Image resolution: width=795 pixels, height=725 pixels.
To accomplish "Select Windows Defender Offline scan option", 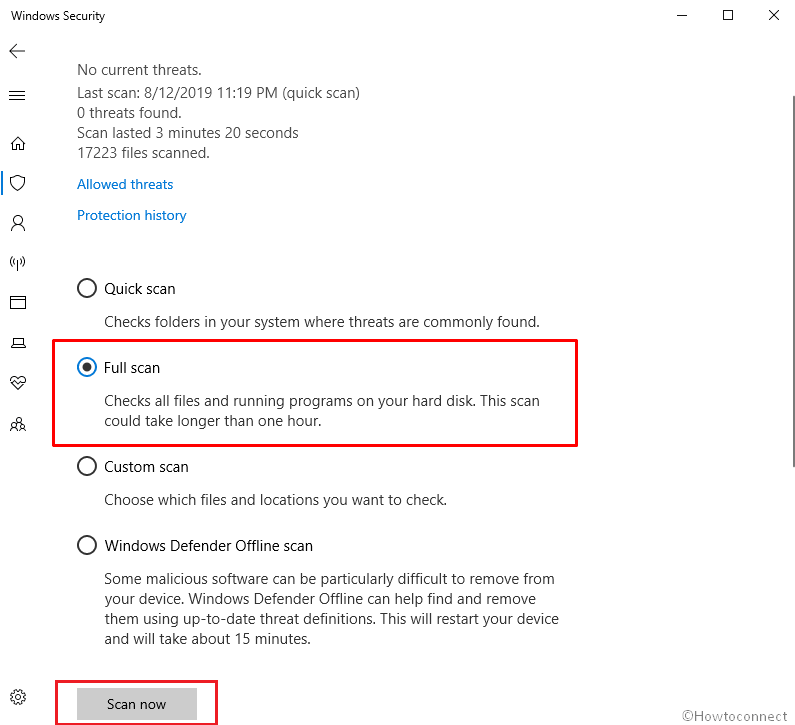I will [87, 546].
